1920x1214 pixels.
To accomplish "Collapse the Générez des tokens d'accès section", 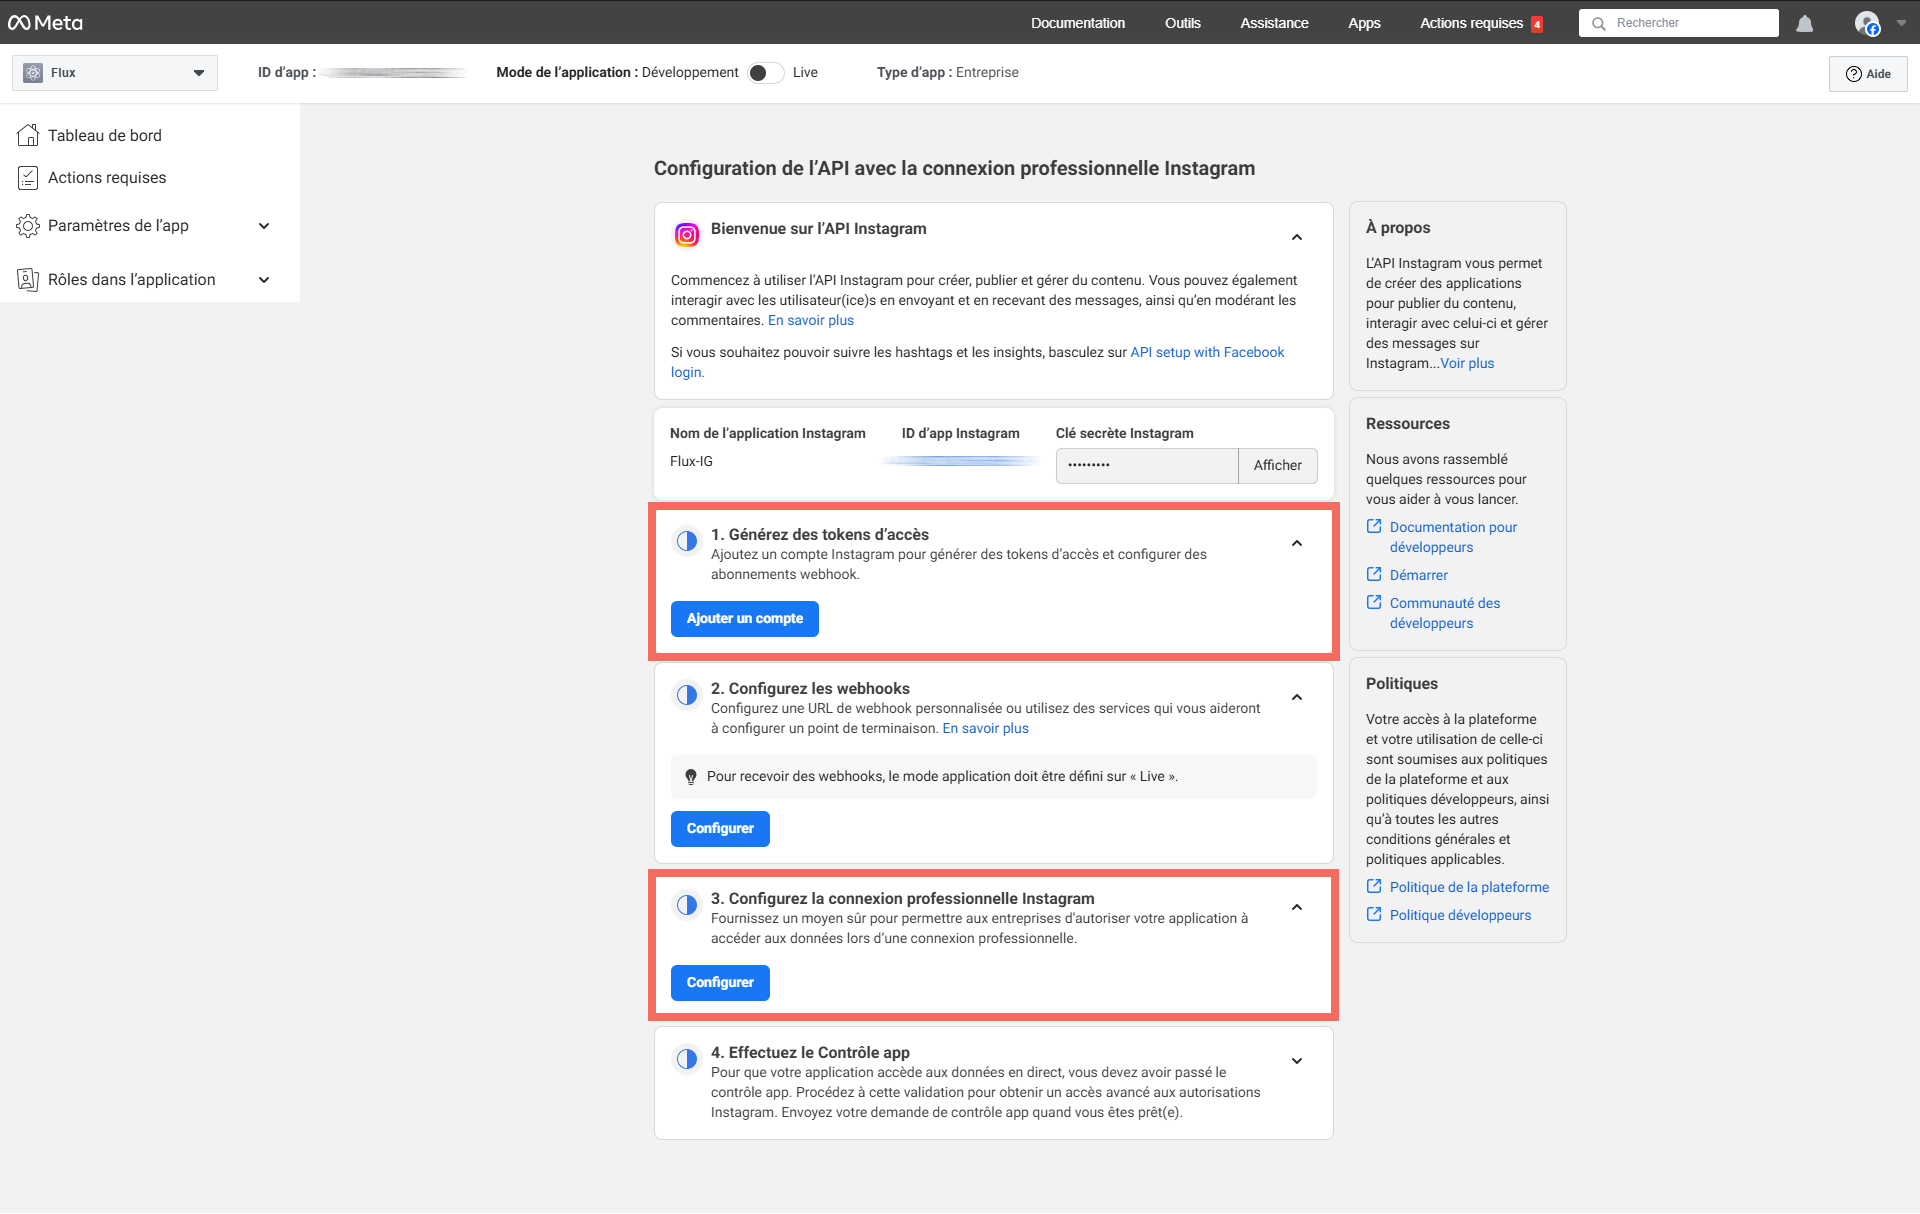I will coord(1297,543).
